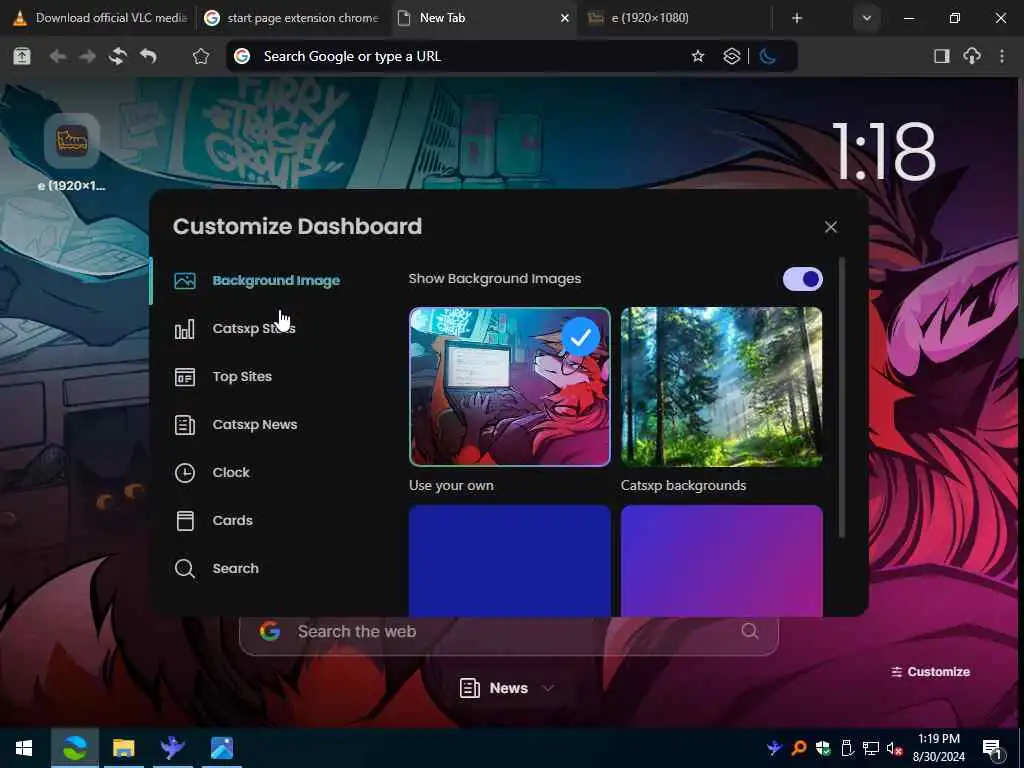This screenshot has width=1024, height=768.
Task: Click the safely remove USB tray icon
Action: click(847, 748)
